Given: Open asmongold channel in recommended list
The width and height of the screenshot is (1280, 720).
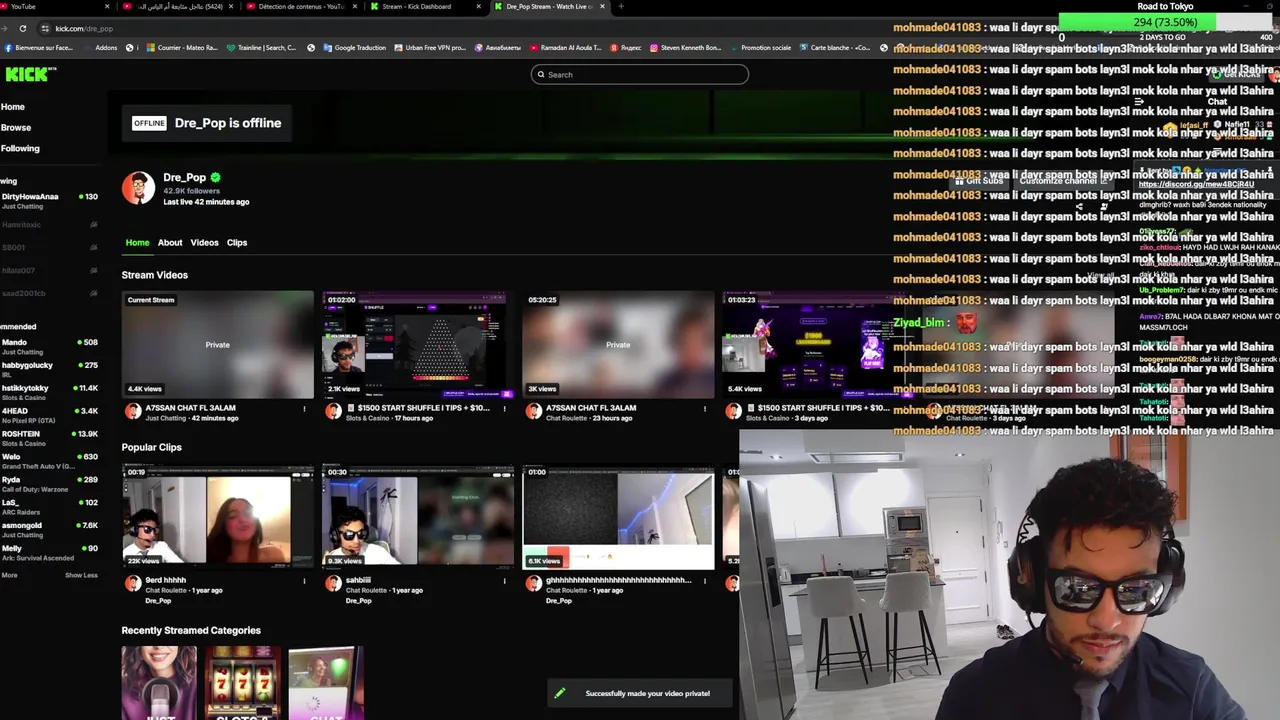Looking at the screenshot, I should coord(49,529).
